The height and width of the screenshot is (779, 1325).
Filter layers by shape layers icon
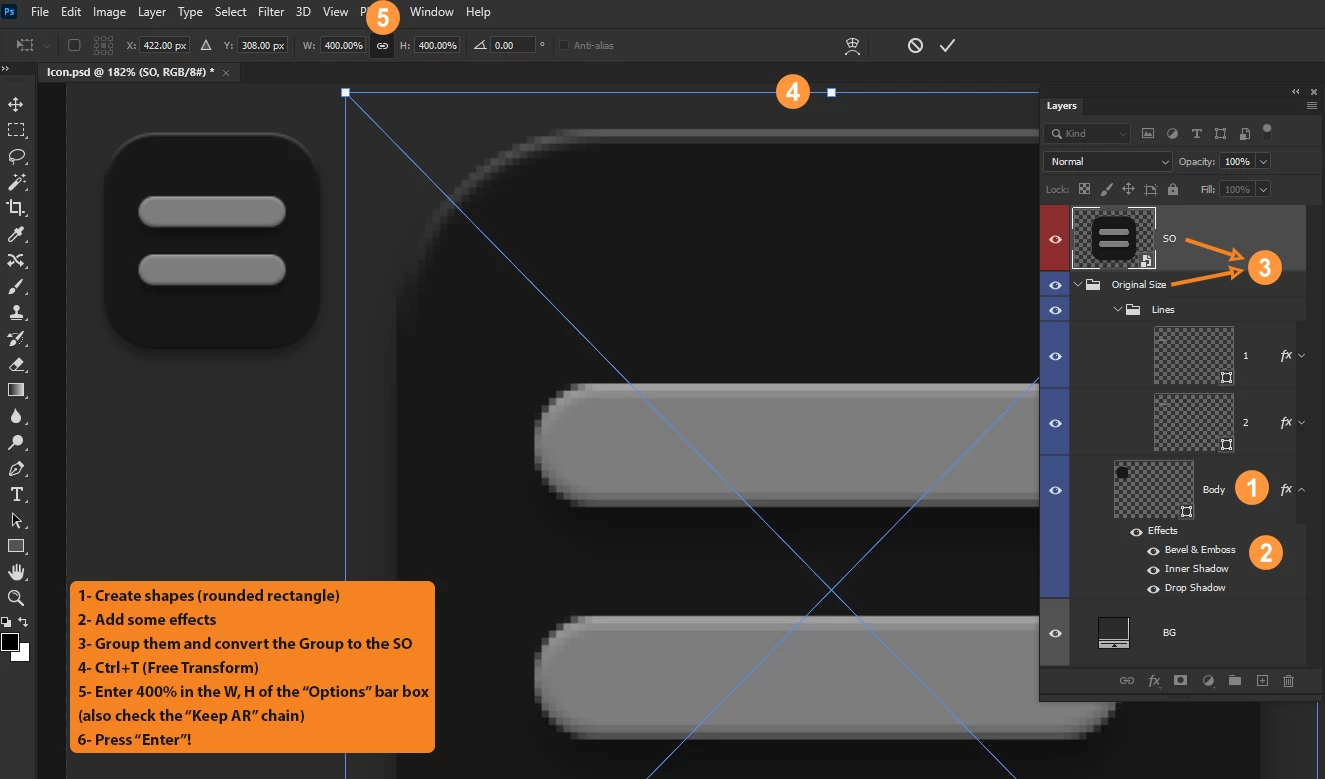click(1220, 133)
